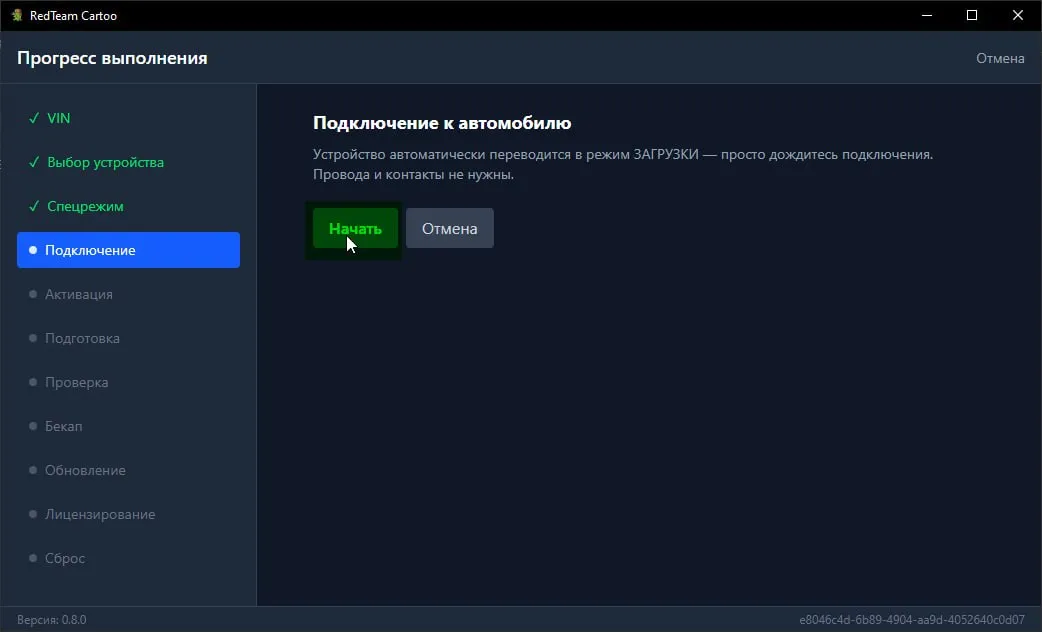Image resolution: width=1042 pixels, height=632 pixels.
Task: Select the Проверка step
Action: click(128, 382)
